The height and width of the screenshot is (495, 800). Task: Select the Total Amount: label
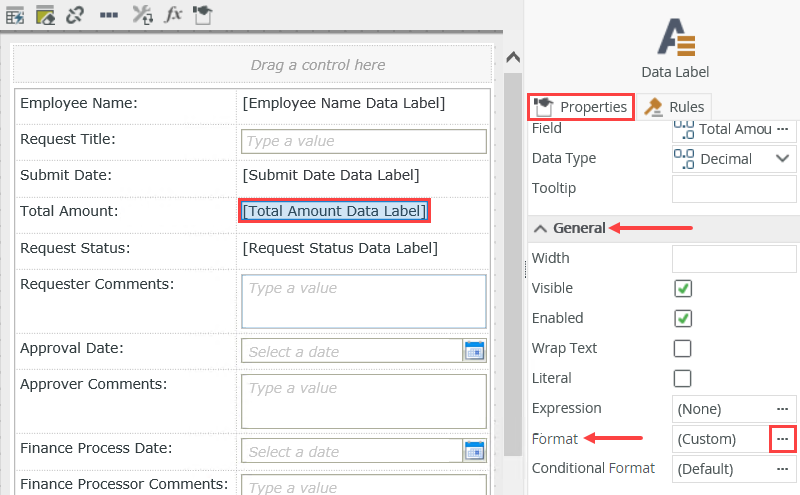click(69, 211)
